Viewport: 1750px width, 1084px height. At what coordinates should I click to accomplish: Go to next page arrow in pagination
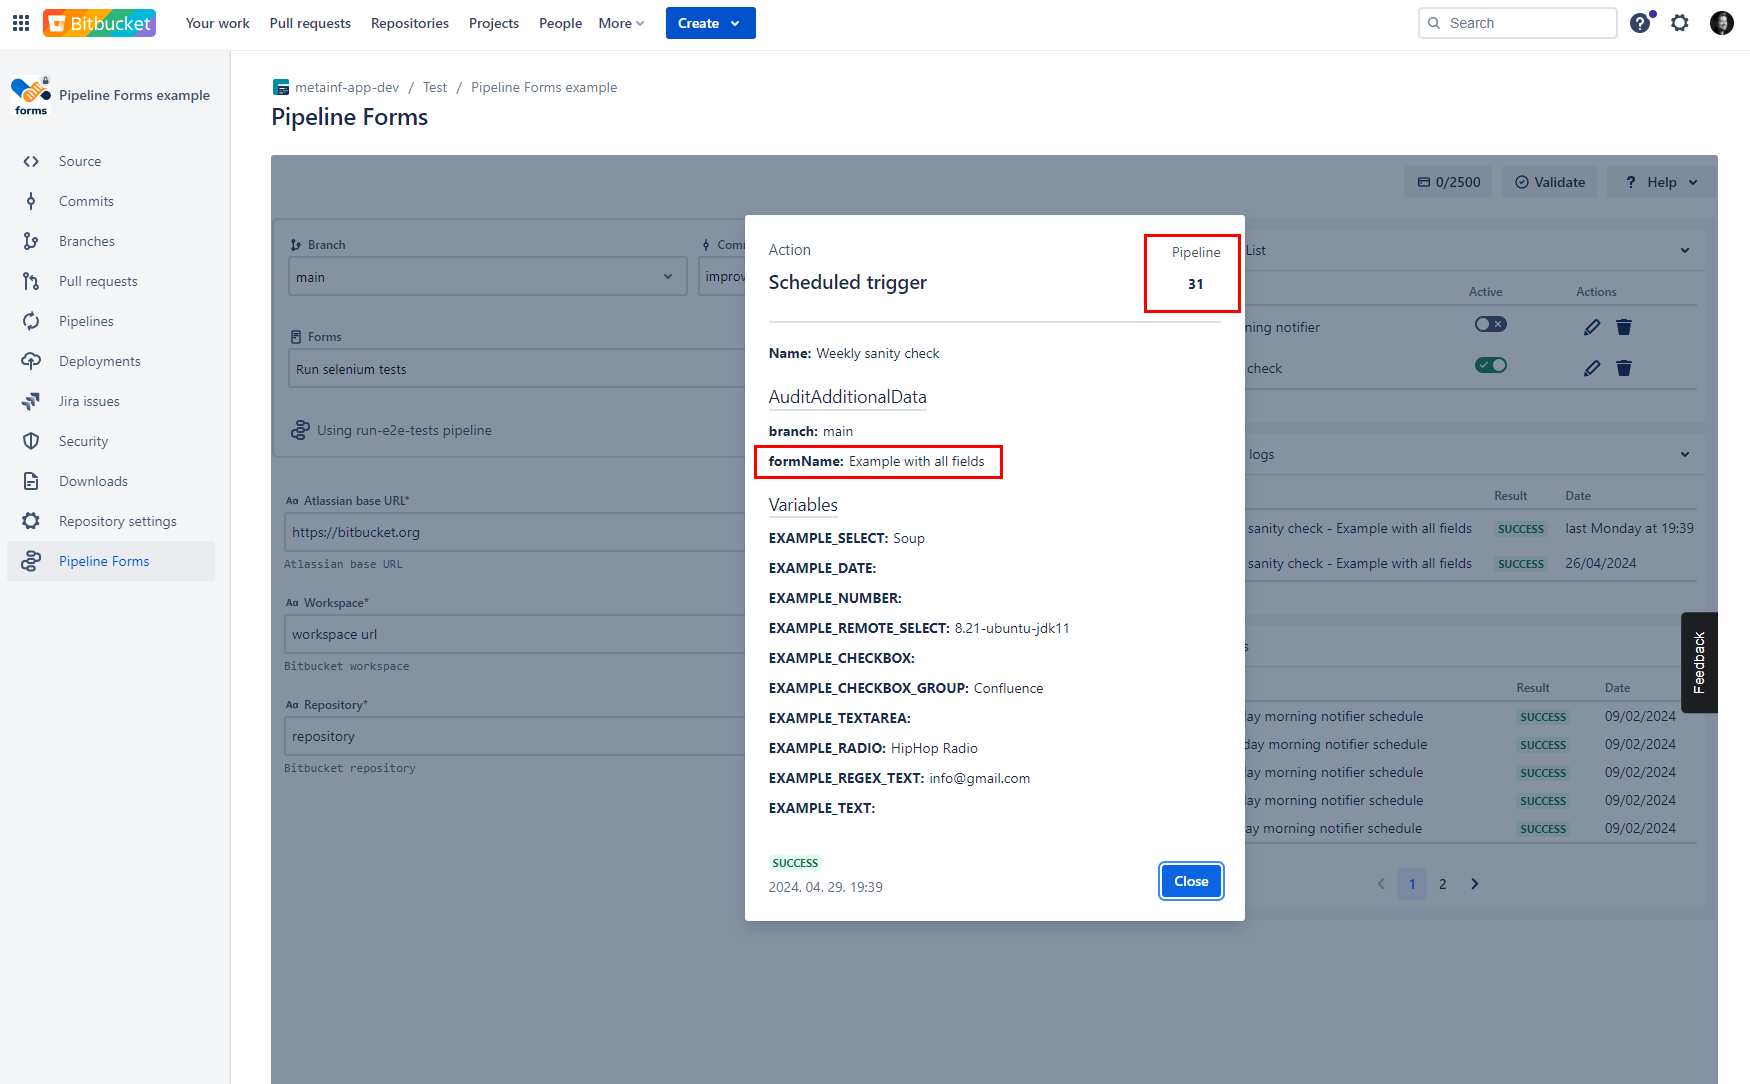click(x=1475, y=884)
